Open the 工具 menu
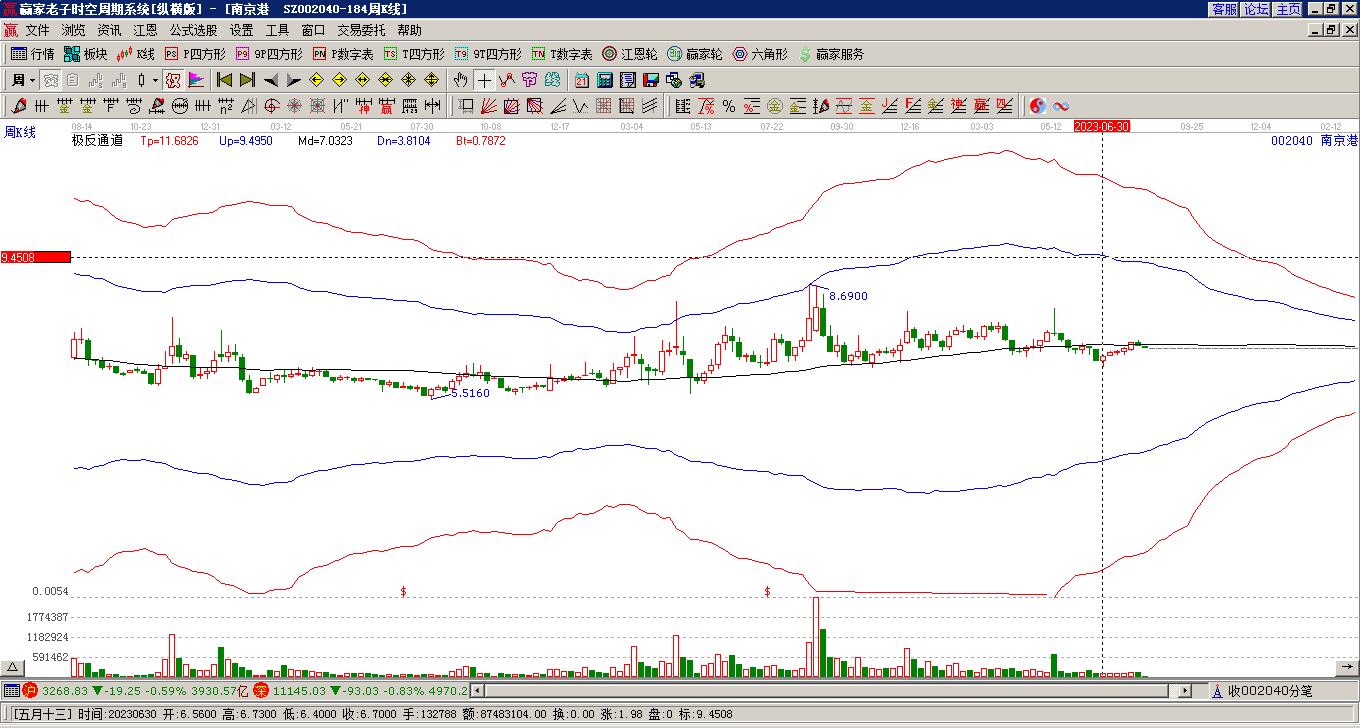 (x=277, y=31)
